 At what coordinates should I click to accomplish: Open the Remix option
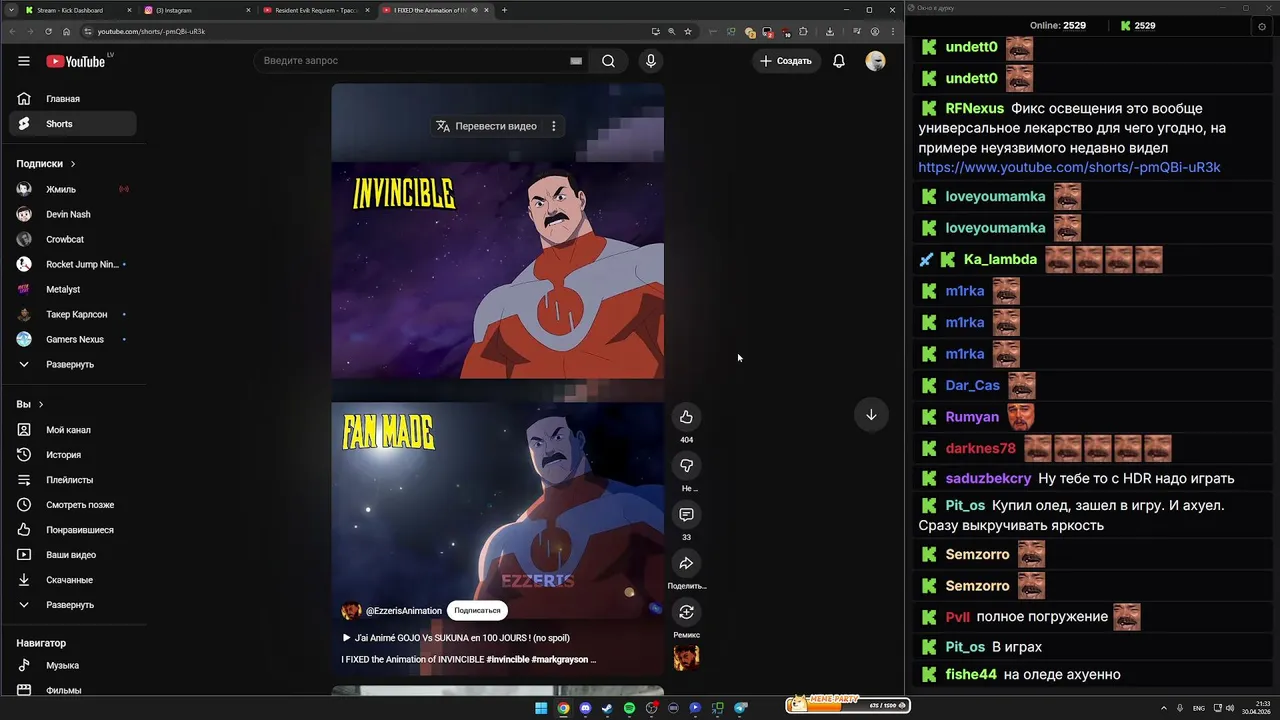(686, 612)
